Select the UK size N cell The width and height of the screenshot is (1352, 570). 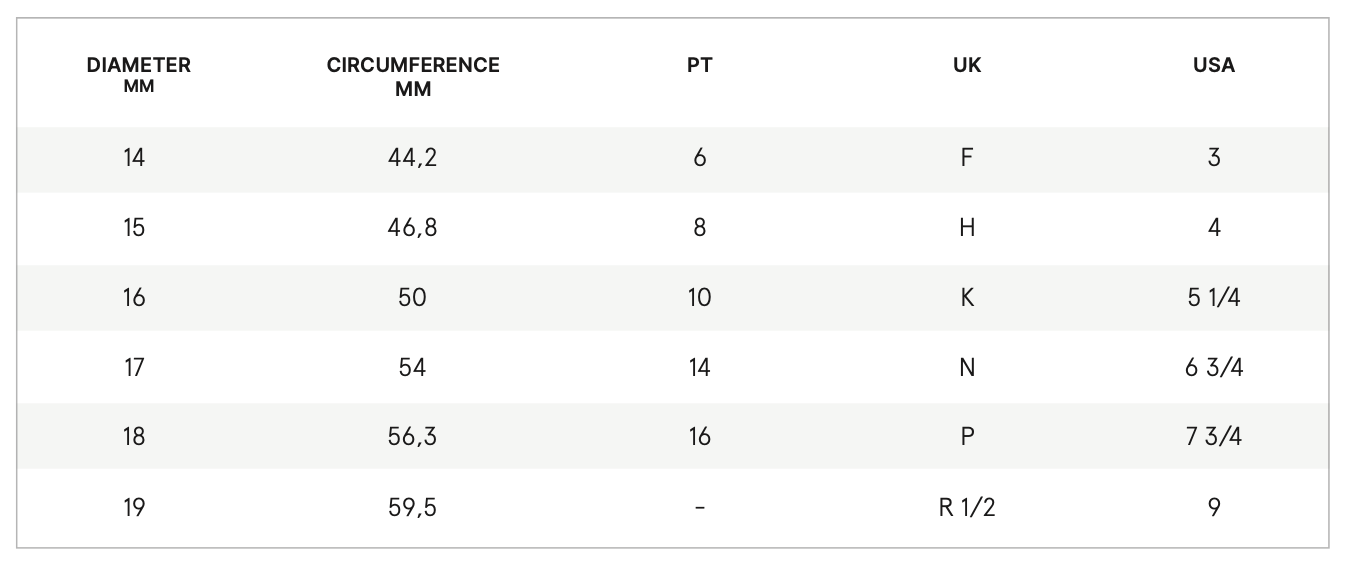coord(967,368)
